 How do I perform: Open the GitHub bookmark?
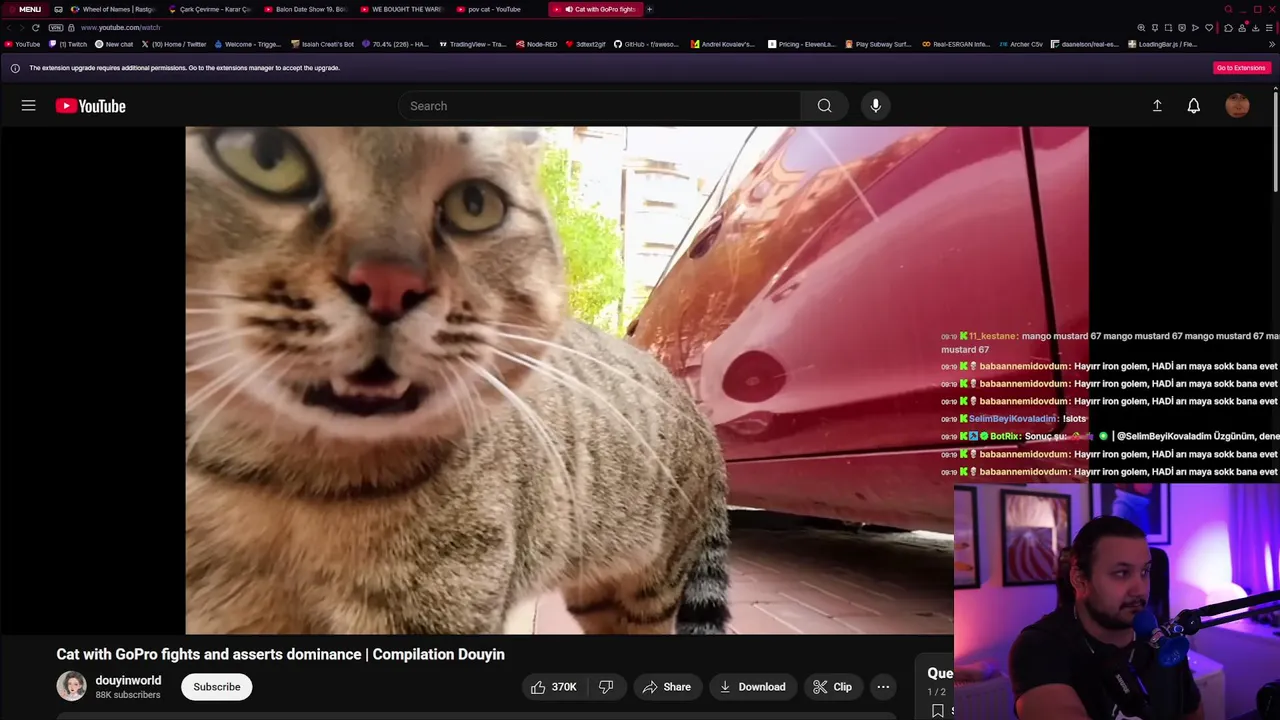tap(648, 44)
